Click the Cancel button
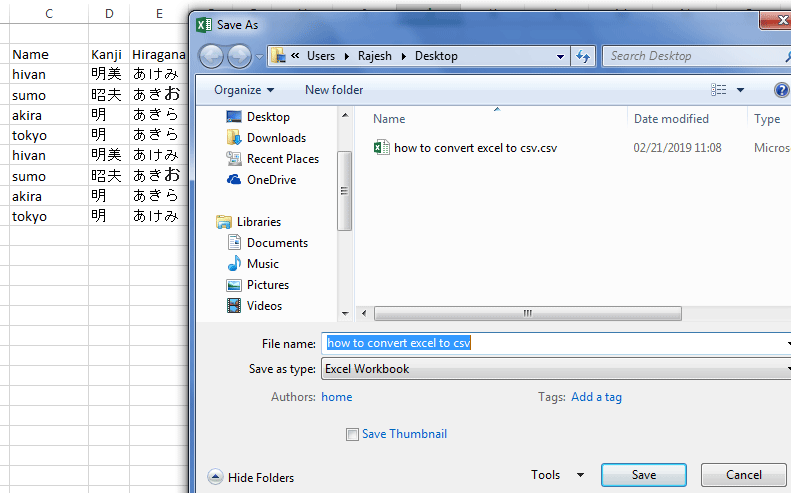Screen dimensions: 791x493 click(743, 475)
